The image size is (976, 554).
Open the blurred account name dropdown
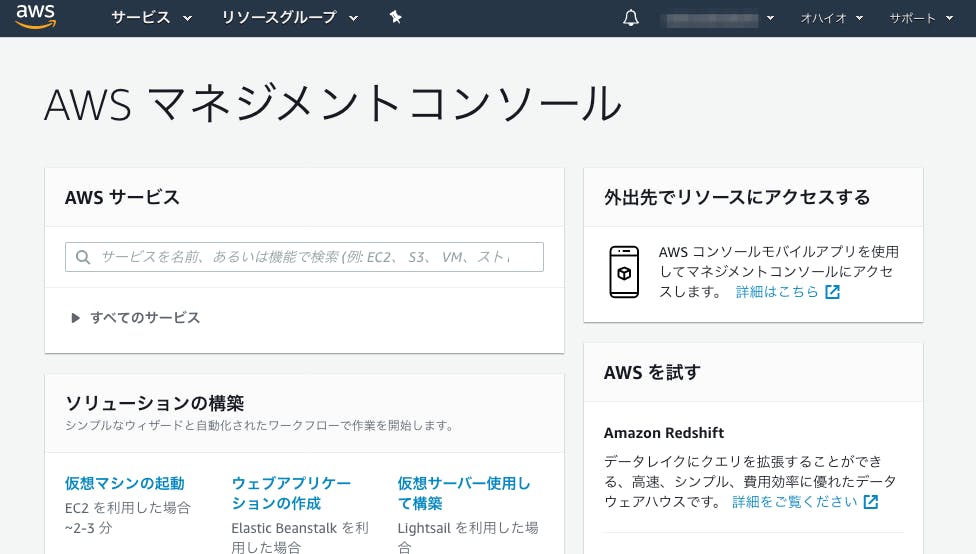(x=718, y=18)
